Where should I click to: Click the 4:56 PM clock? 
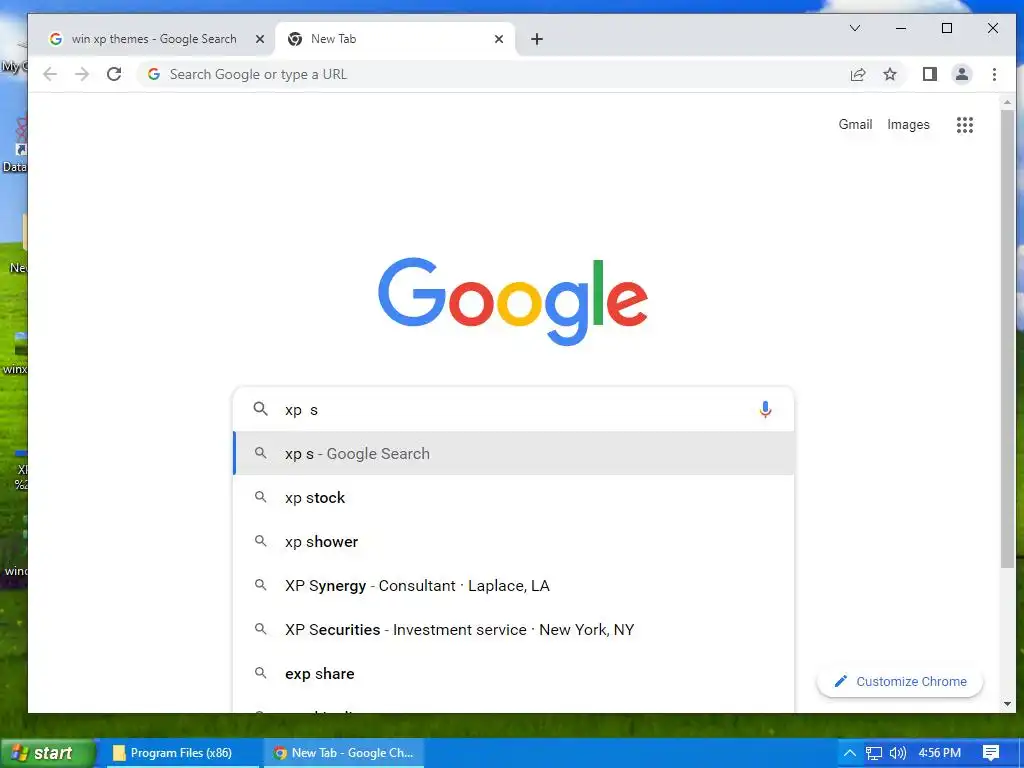[940, 753]
